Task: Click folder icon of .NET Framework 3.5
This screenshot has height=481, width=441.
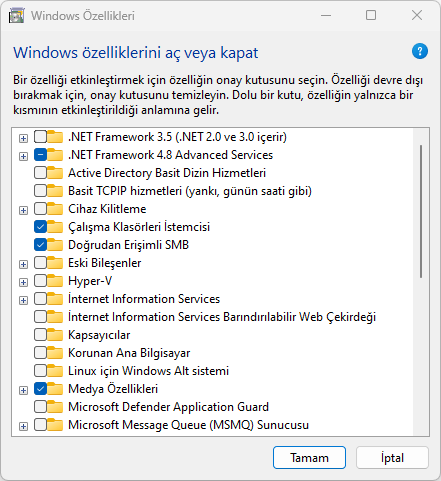Action: [55, 137]
